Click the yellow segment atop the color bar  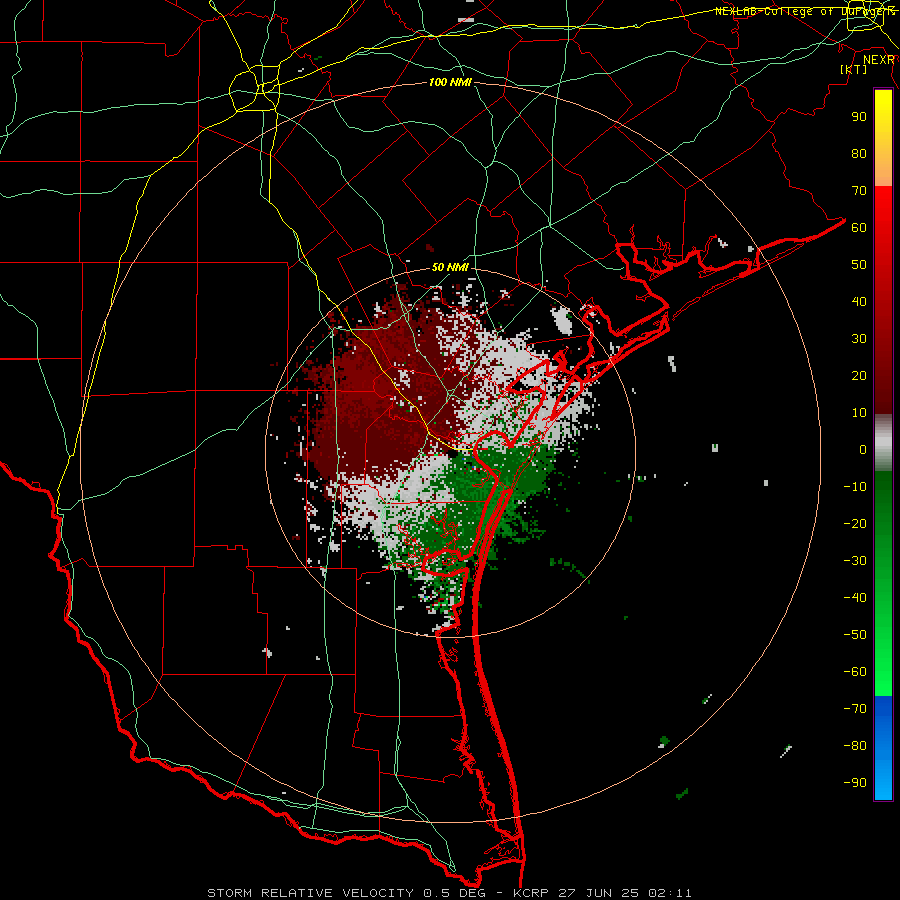883,138
